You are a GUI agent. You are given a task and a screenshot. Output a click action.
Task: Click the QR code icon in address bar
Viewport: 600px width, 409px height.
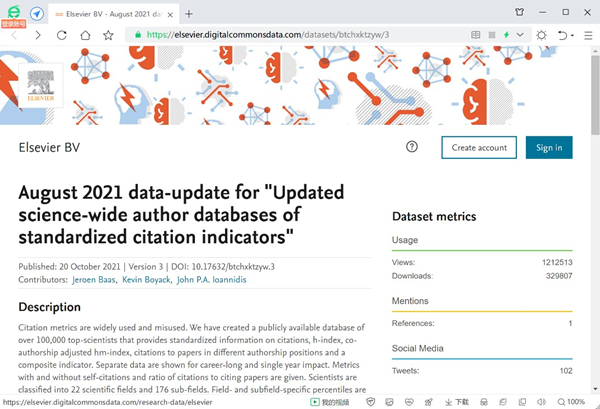click(492, 35)
